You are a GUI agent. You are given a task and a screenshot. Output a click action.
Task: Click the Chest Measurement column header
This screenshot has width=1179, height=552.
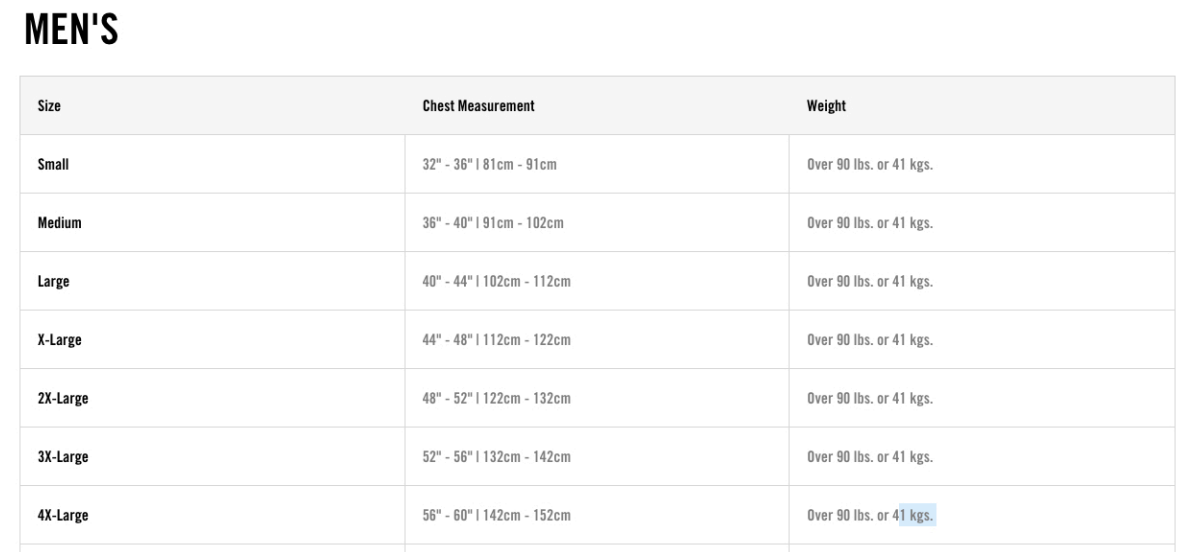(478, 106)
